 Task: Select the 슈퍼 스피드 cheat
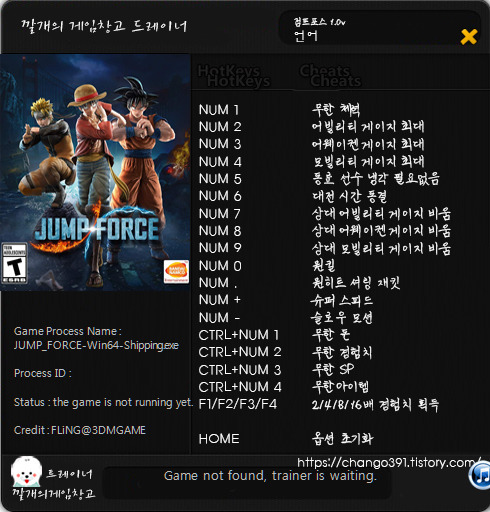pyautogui.click(x=342, y=300)
